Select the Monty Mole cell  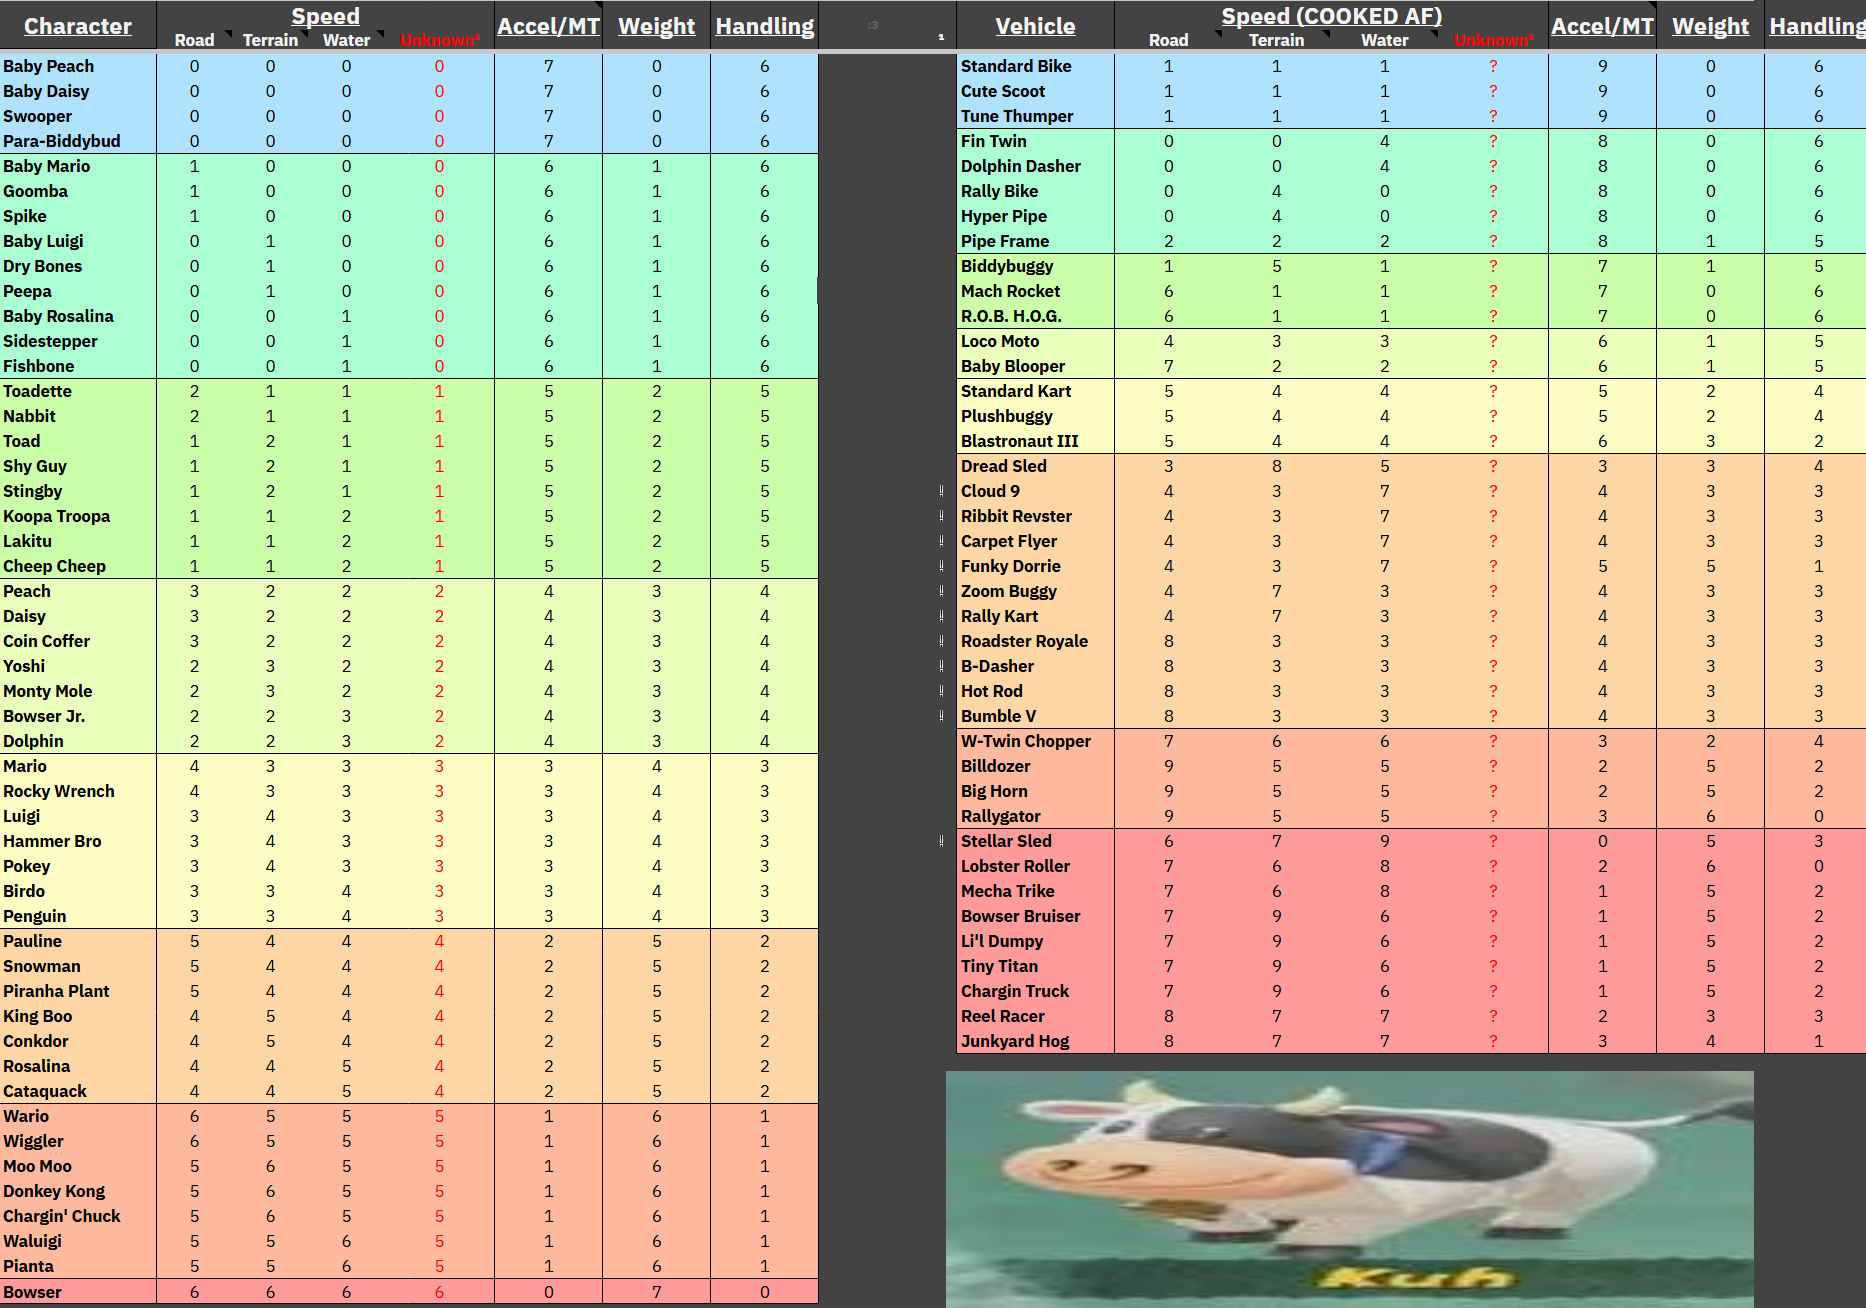coord(78,691)
